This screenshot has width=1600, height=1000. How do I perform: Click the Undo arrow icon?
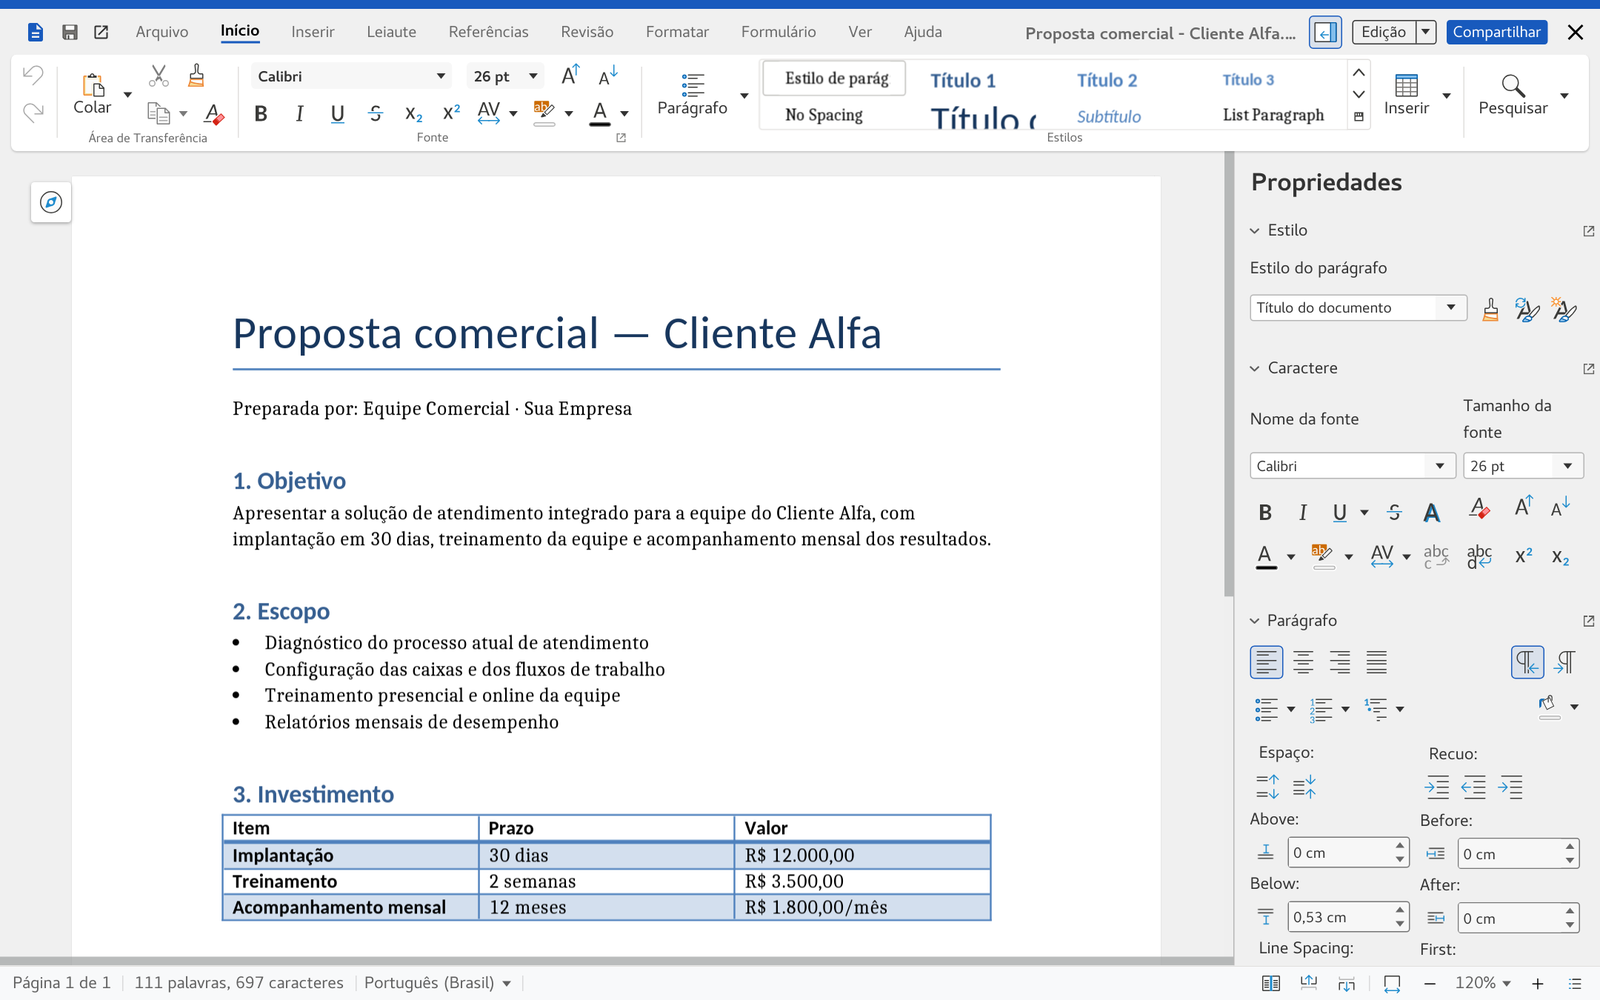33,75
